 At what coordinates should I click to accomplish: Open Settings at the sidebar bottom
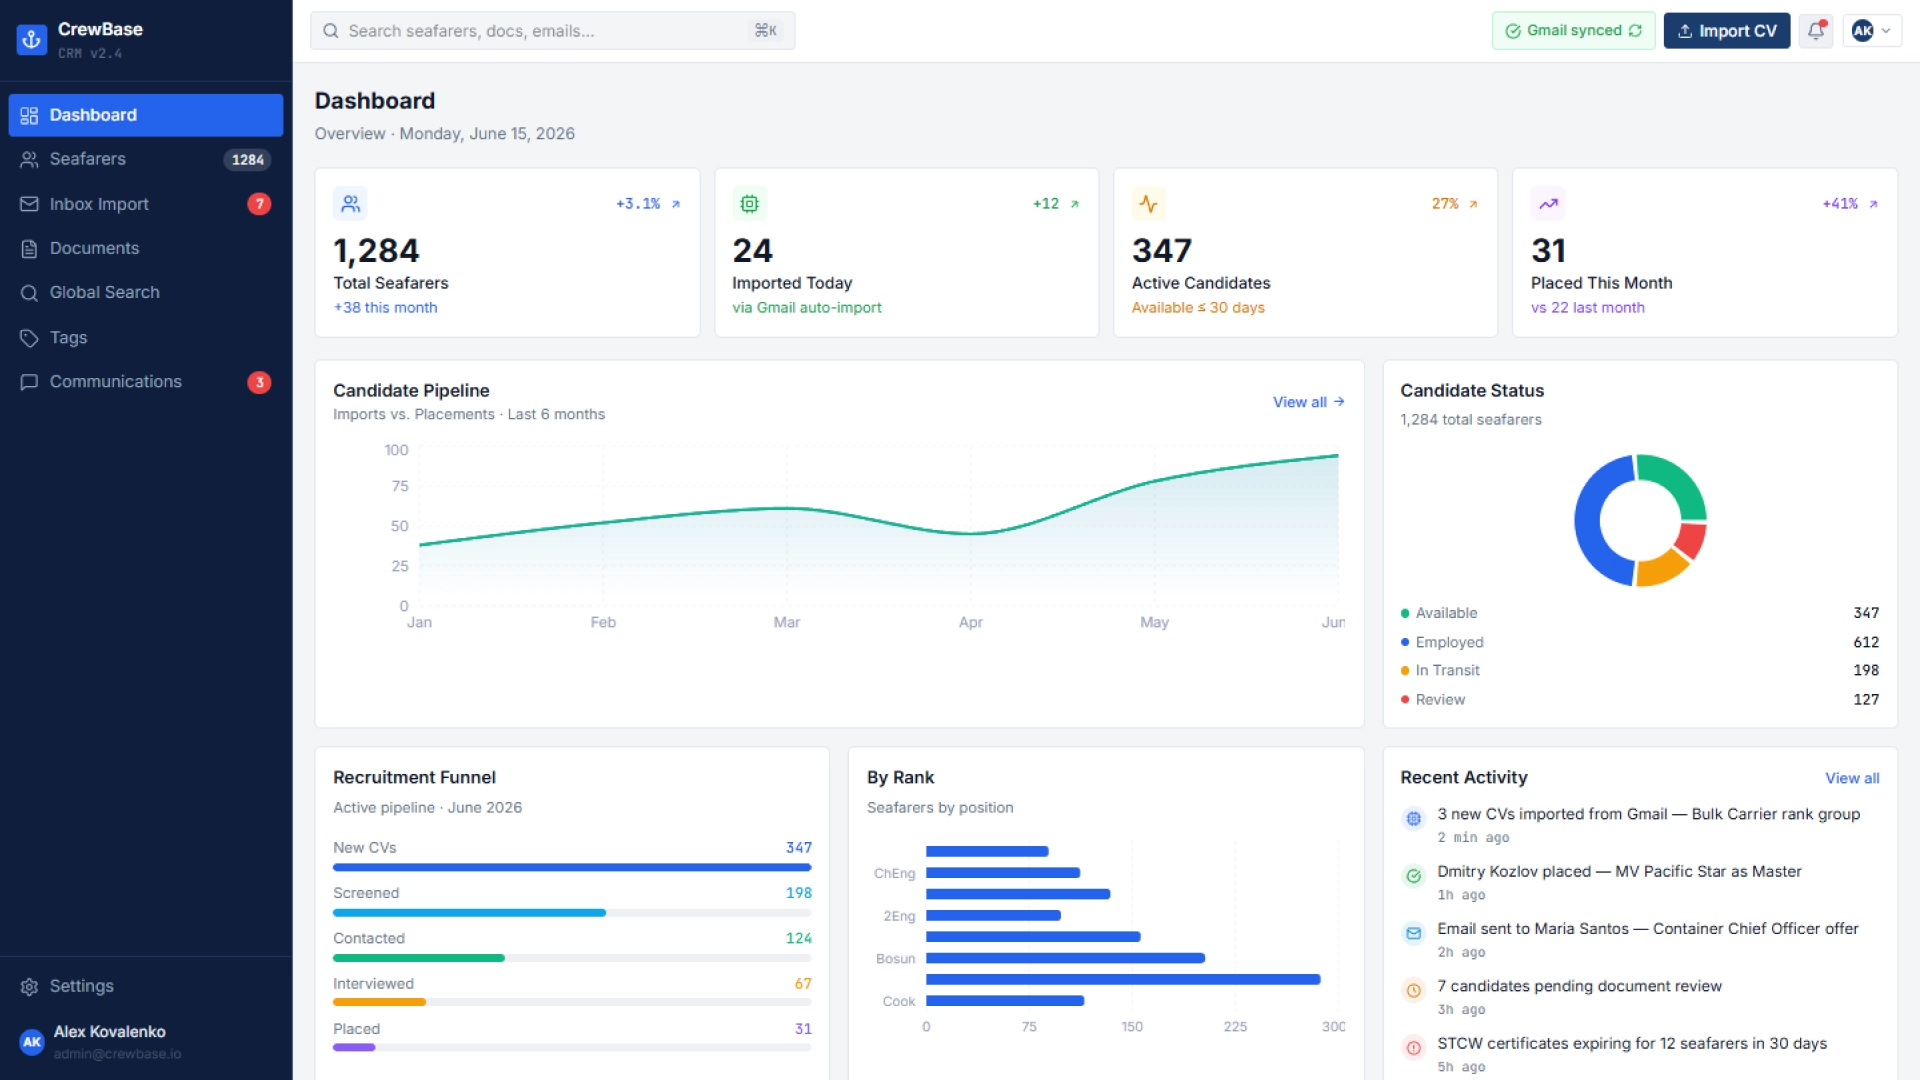pos(146,986)
